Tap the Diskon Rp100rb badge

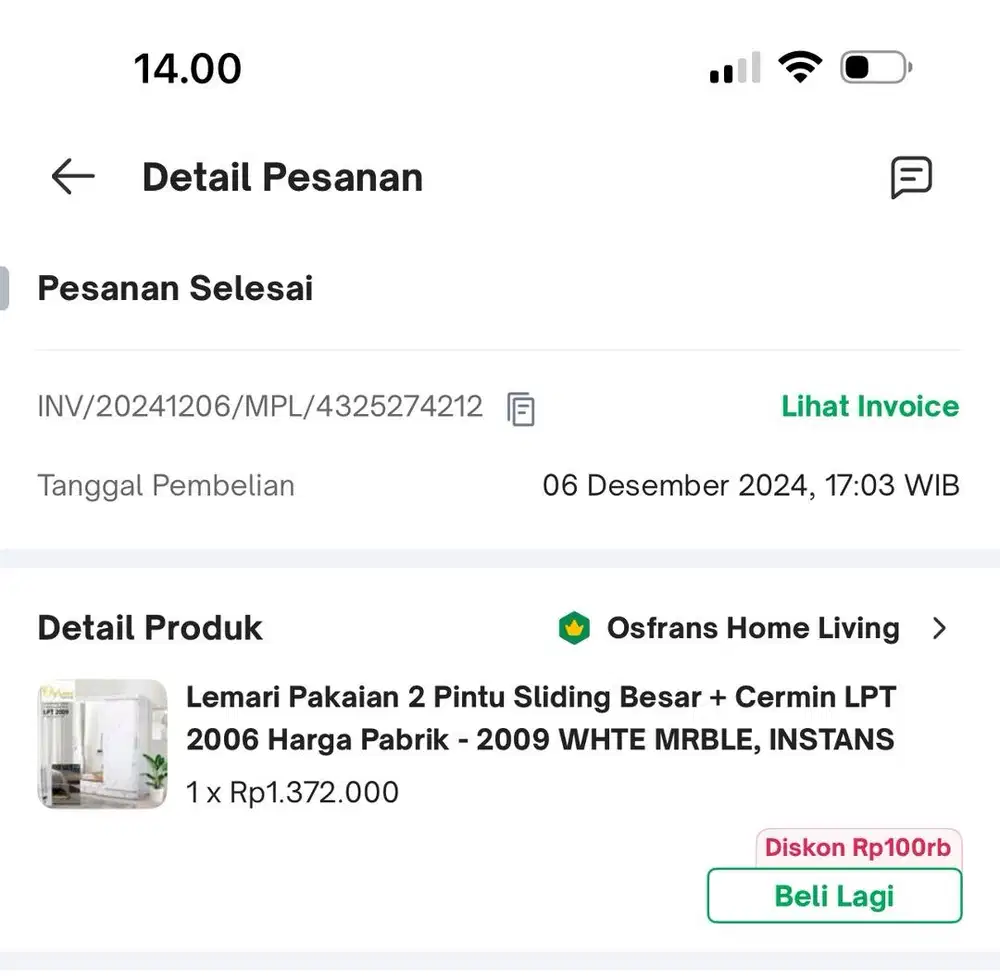tap(858, 848)
